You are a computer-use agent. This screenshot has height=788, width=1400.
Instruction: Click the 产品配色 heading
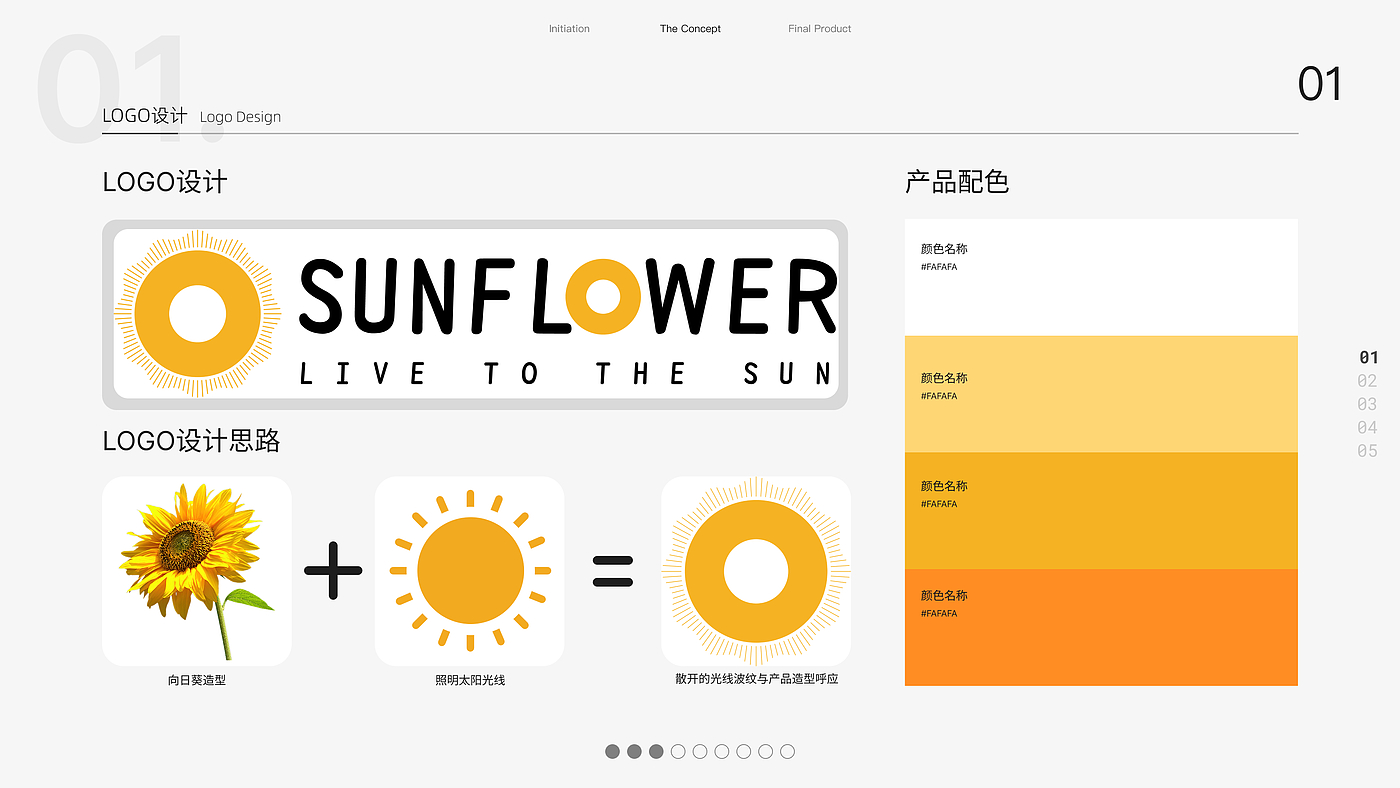click(x=957, y=182)
